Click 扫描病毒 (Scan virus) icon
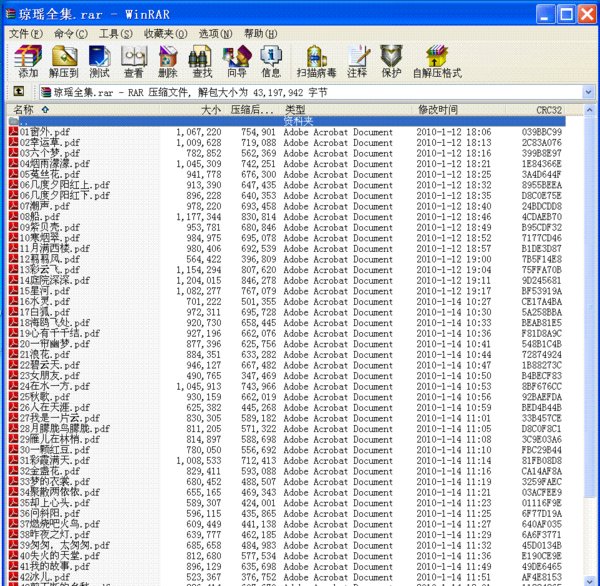600x586 pixels. click(x=316, y=61)
